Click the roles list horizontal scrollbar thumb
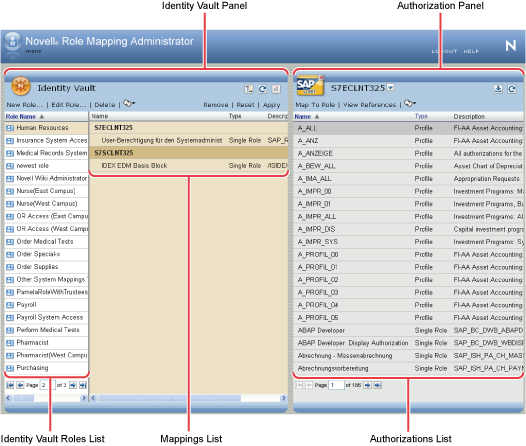This screenshot has width=526, height=446. (x=23, y=398)
